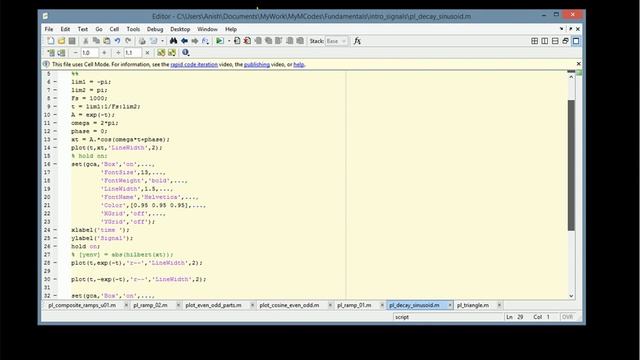This screenshot has height=360, width=640.
Task: Dismiss the Cell Mode info bar
Action: coord(578,64)
